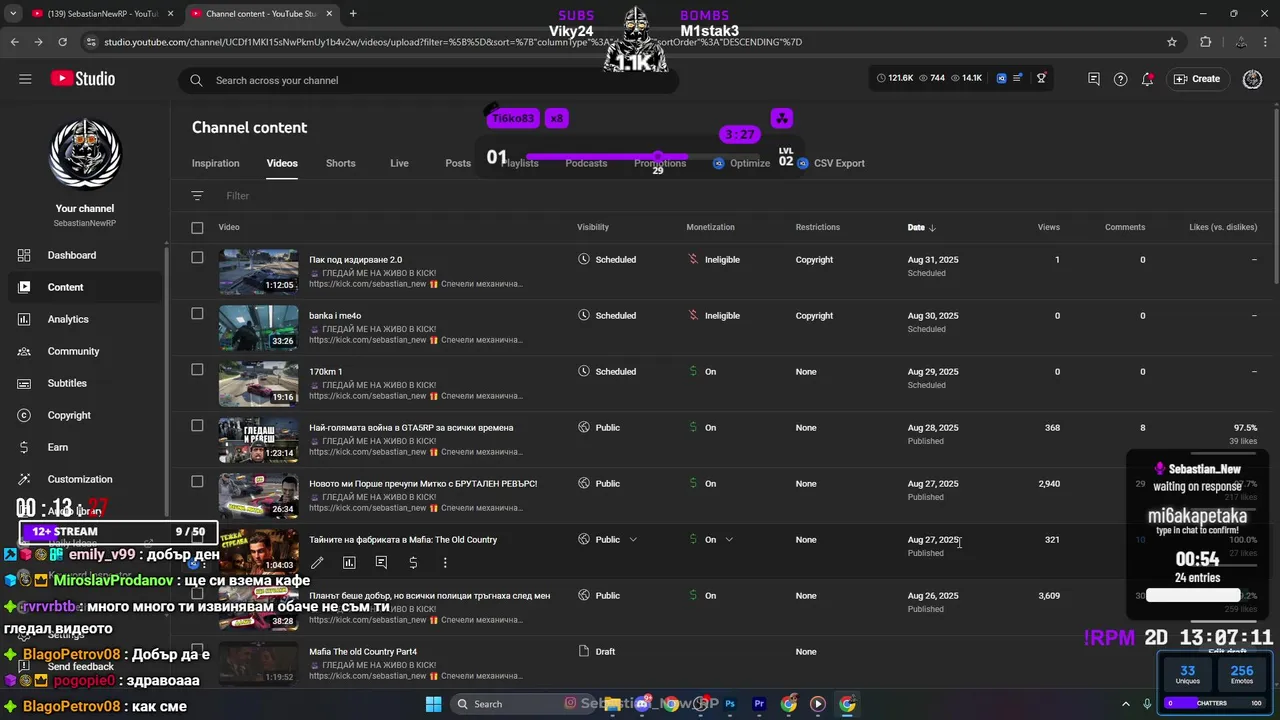1280x720 pixels.
Task: Check the box for Пак под издирване 2.0
Action: click(197, 258)
